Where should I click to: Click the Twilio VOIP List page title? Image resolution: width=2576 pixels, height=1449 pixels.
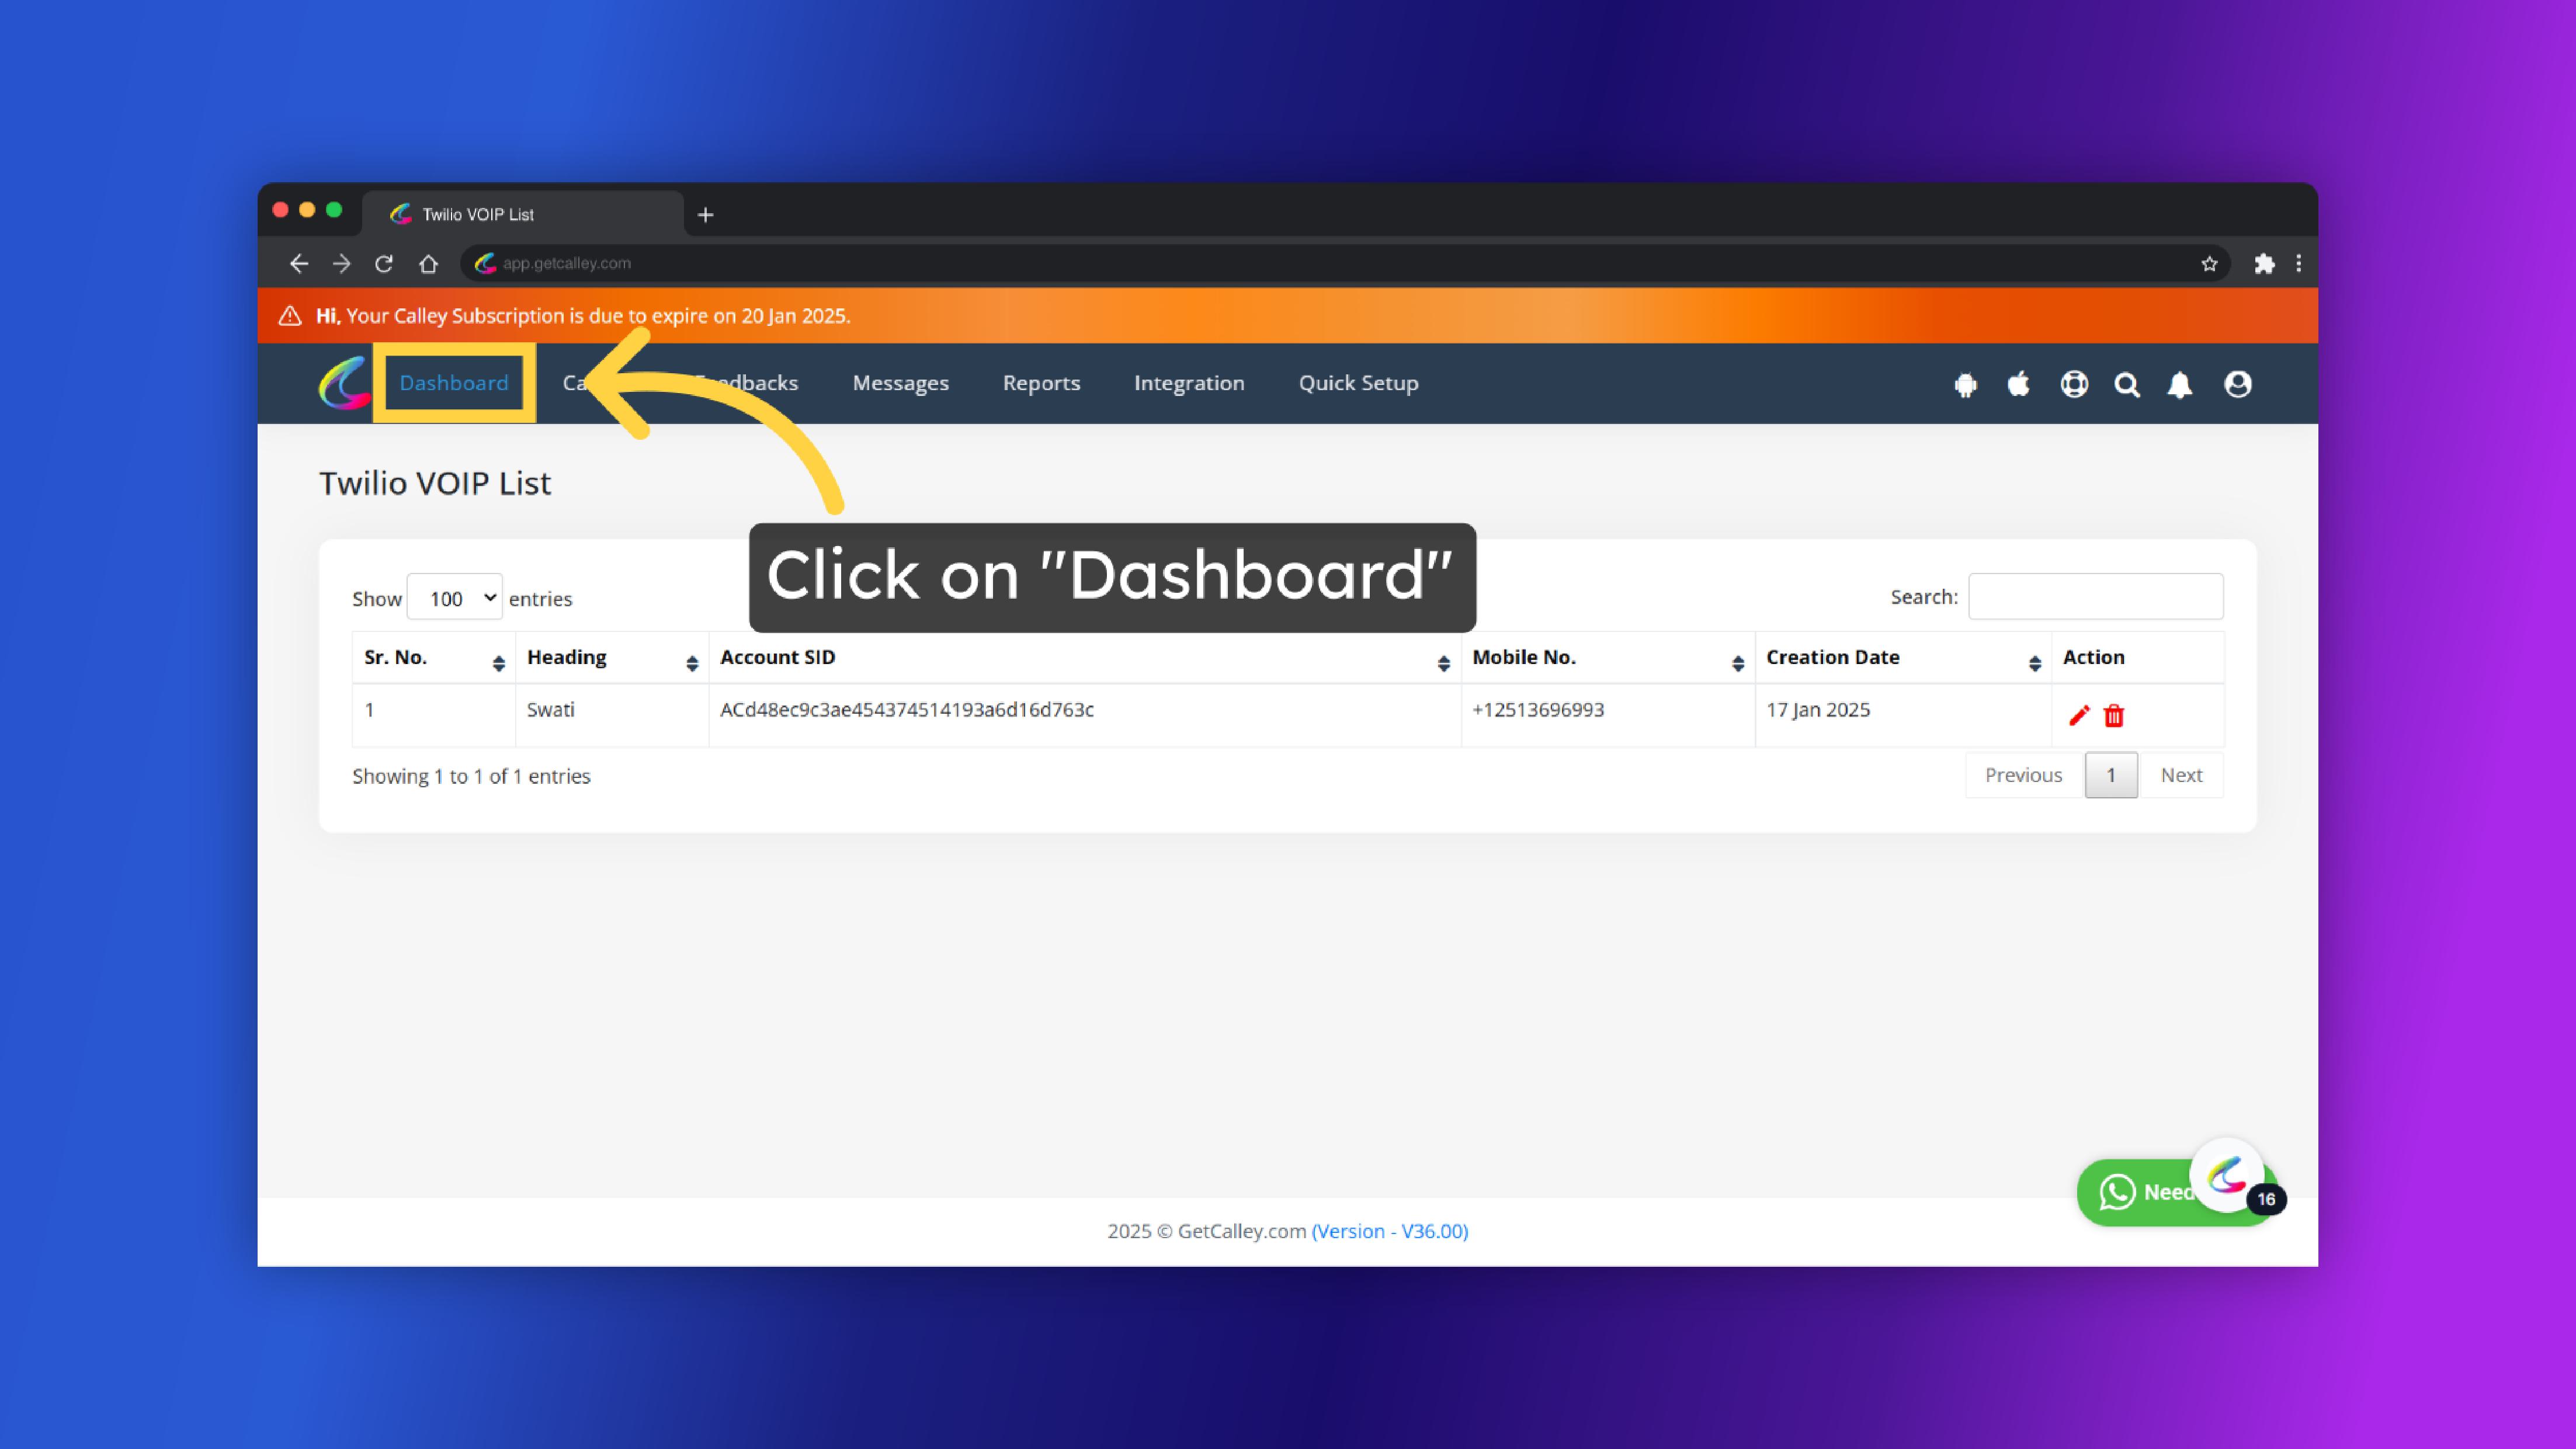[435, 483]
